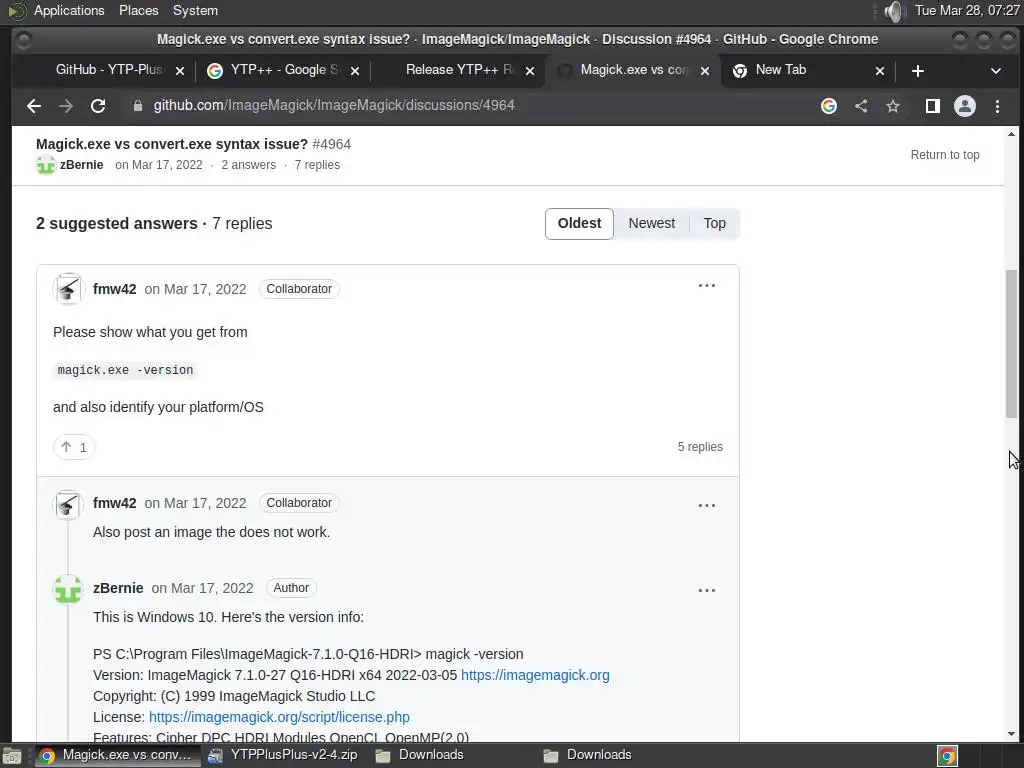
Task: Open a new tab with plus button
Action: [918, 71]
